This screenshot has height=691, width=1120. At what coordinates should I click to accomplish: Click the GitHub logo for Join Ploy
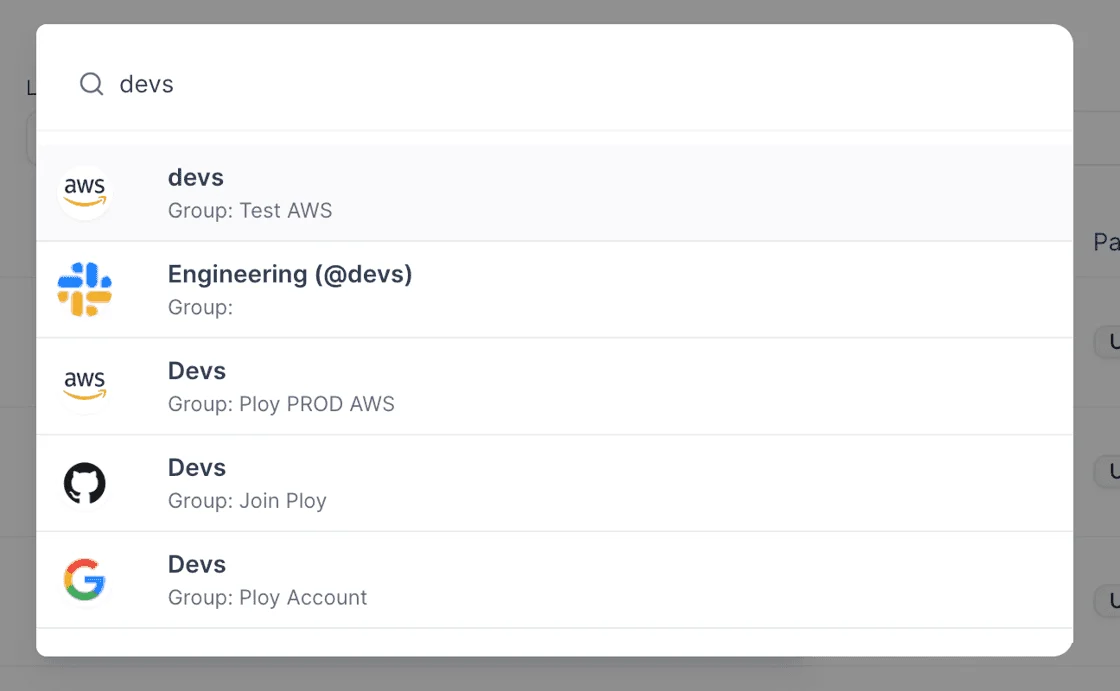(x=84, y=483)
